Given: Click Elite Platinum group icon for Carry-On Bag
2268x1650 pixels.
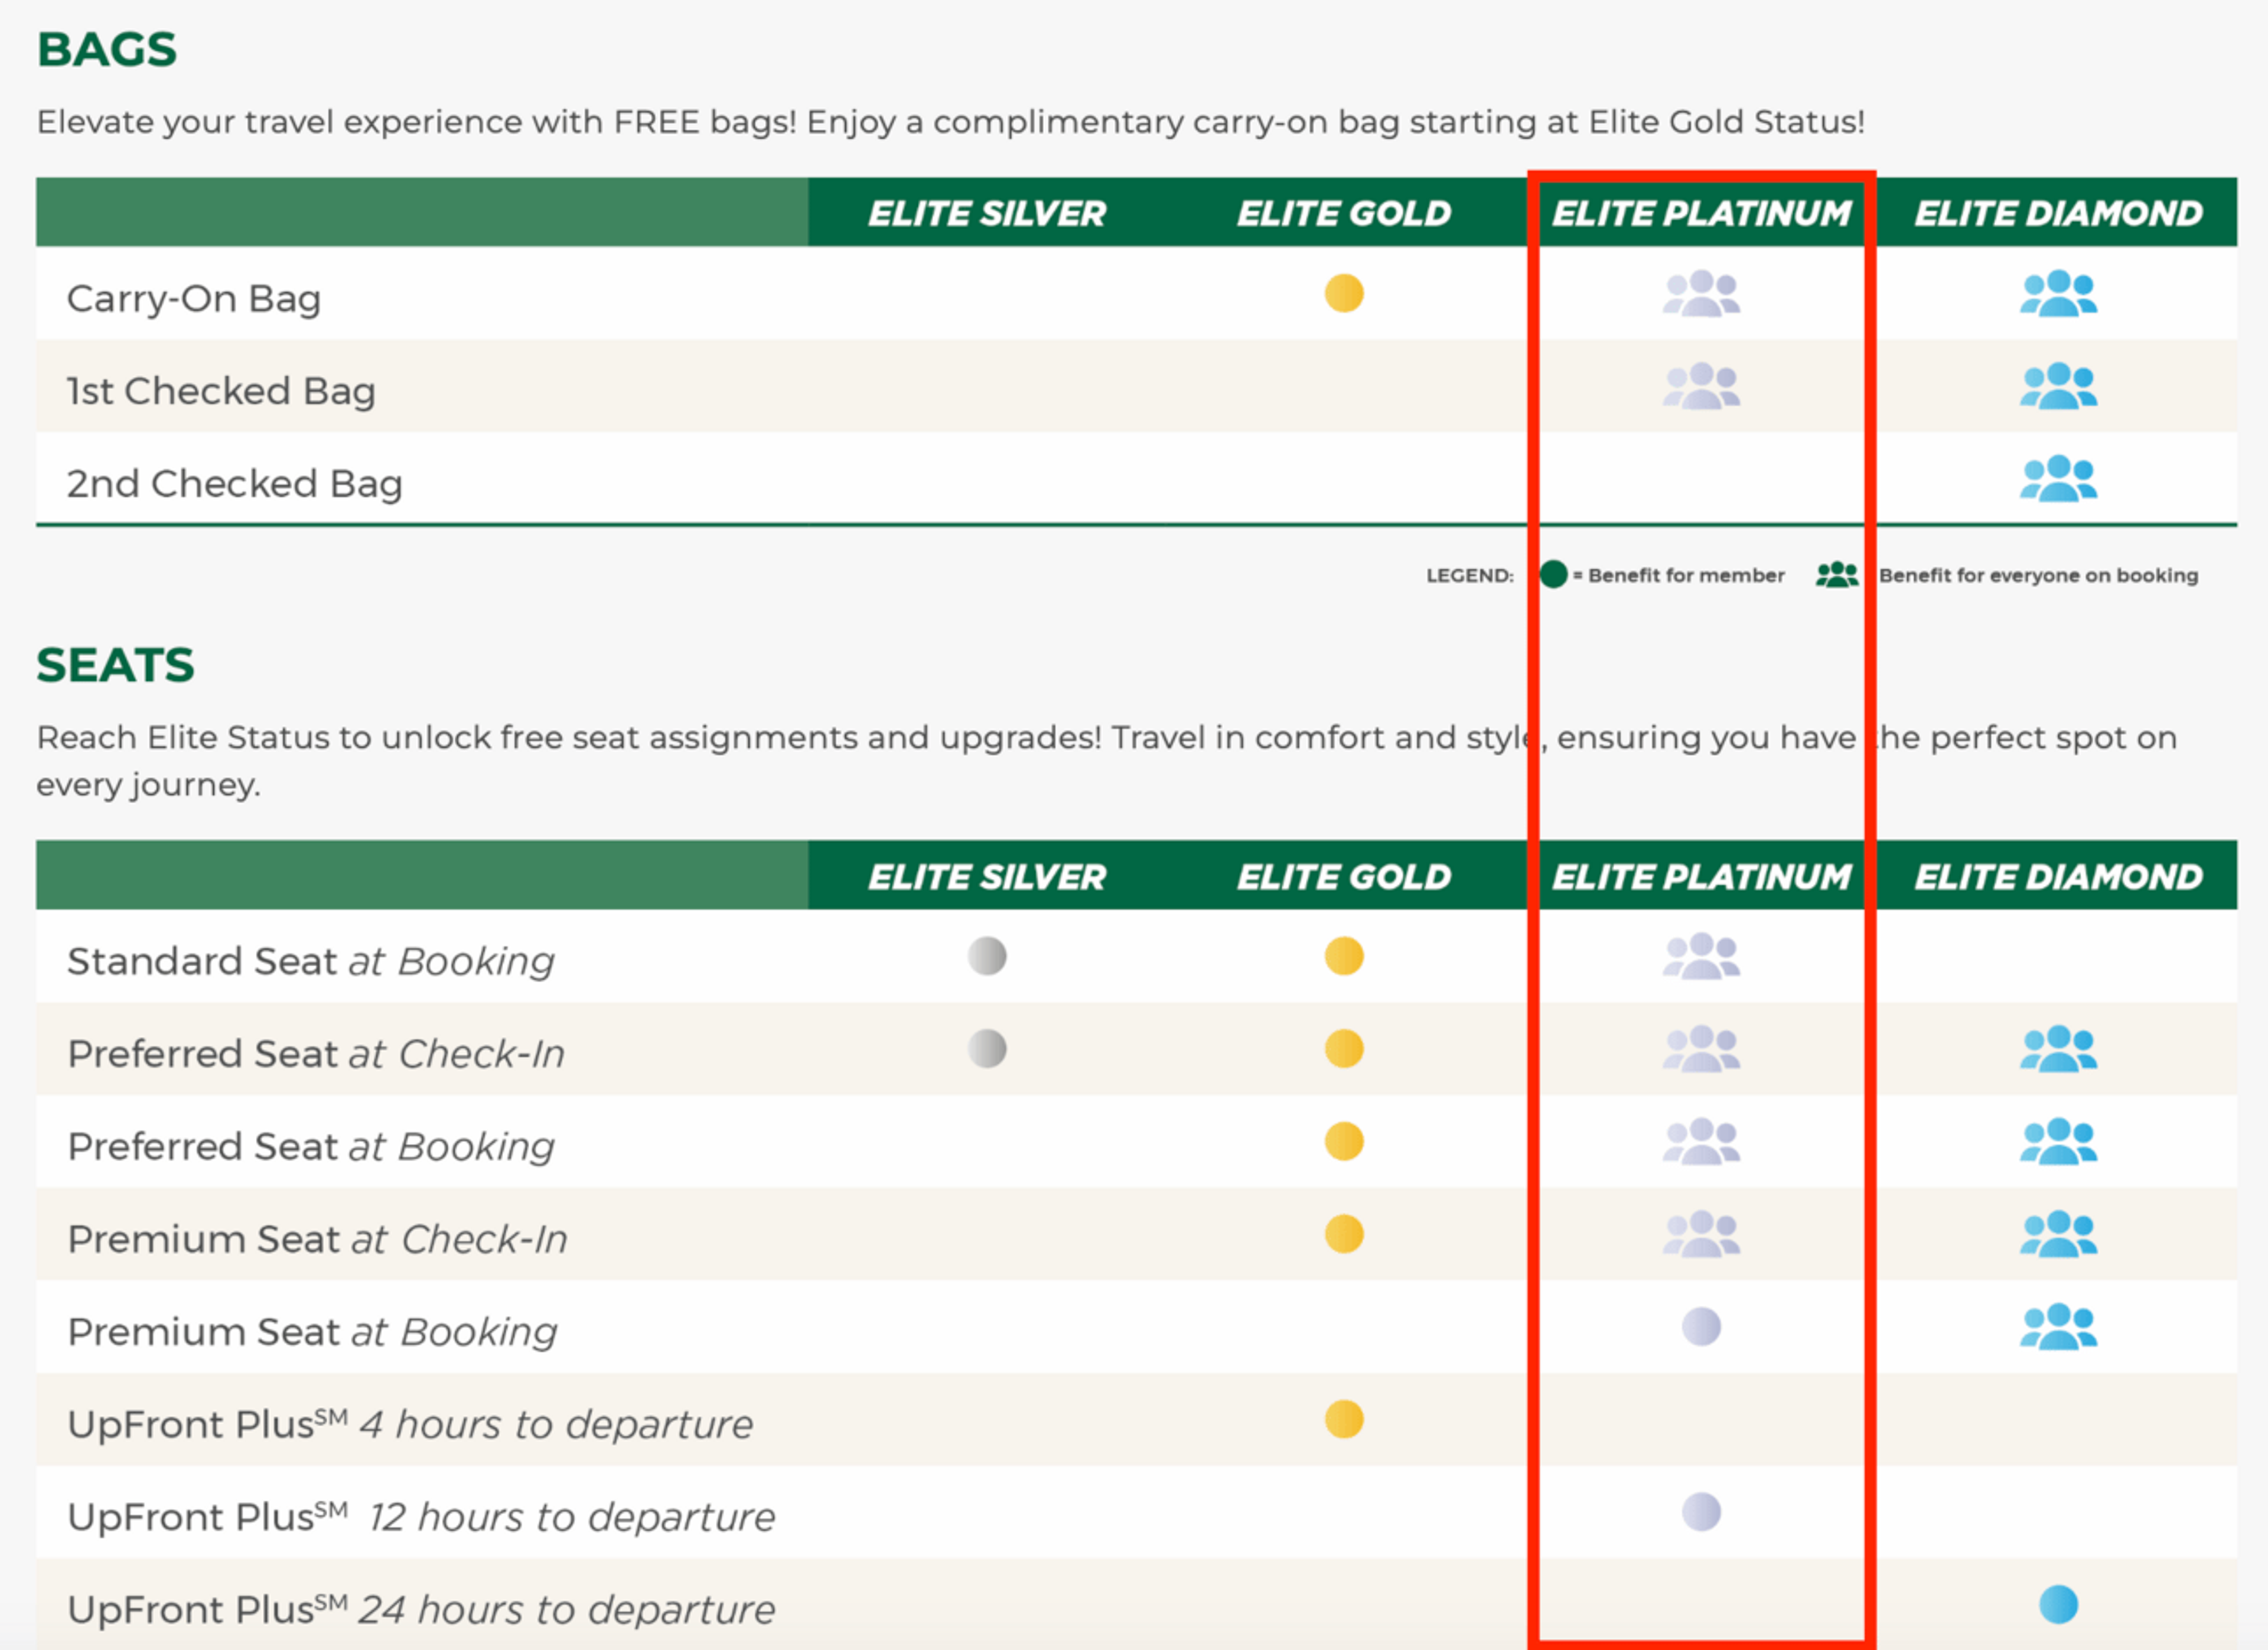Looking at the screenshot, I should [1700, 293].
